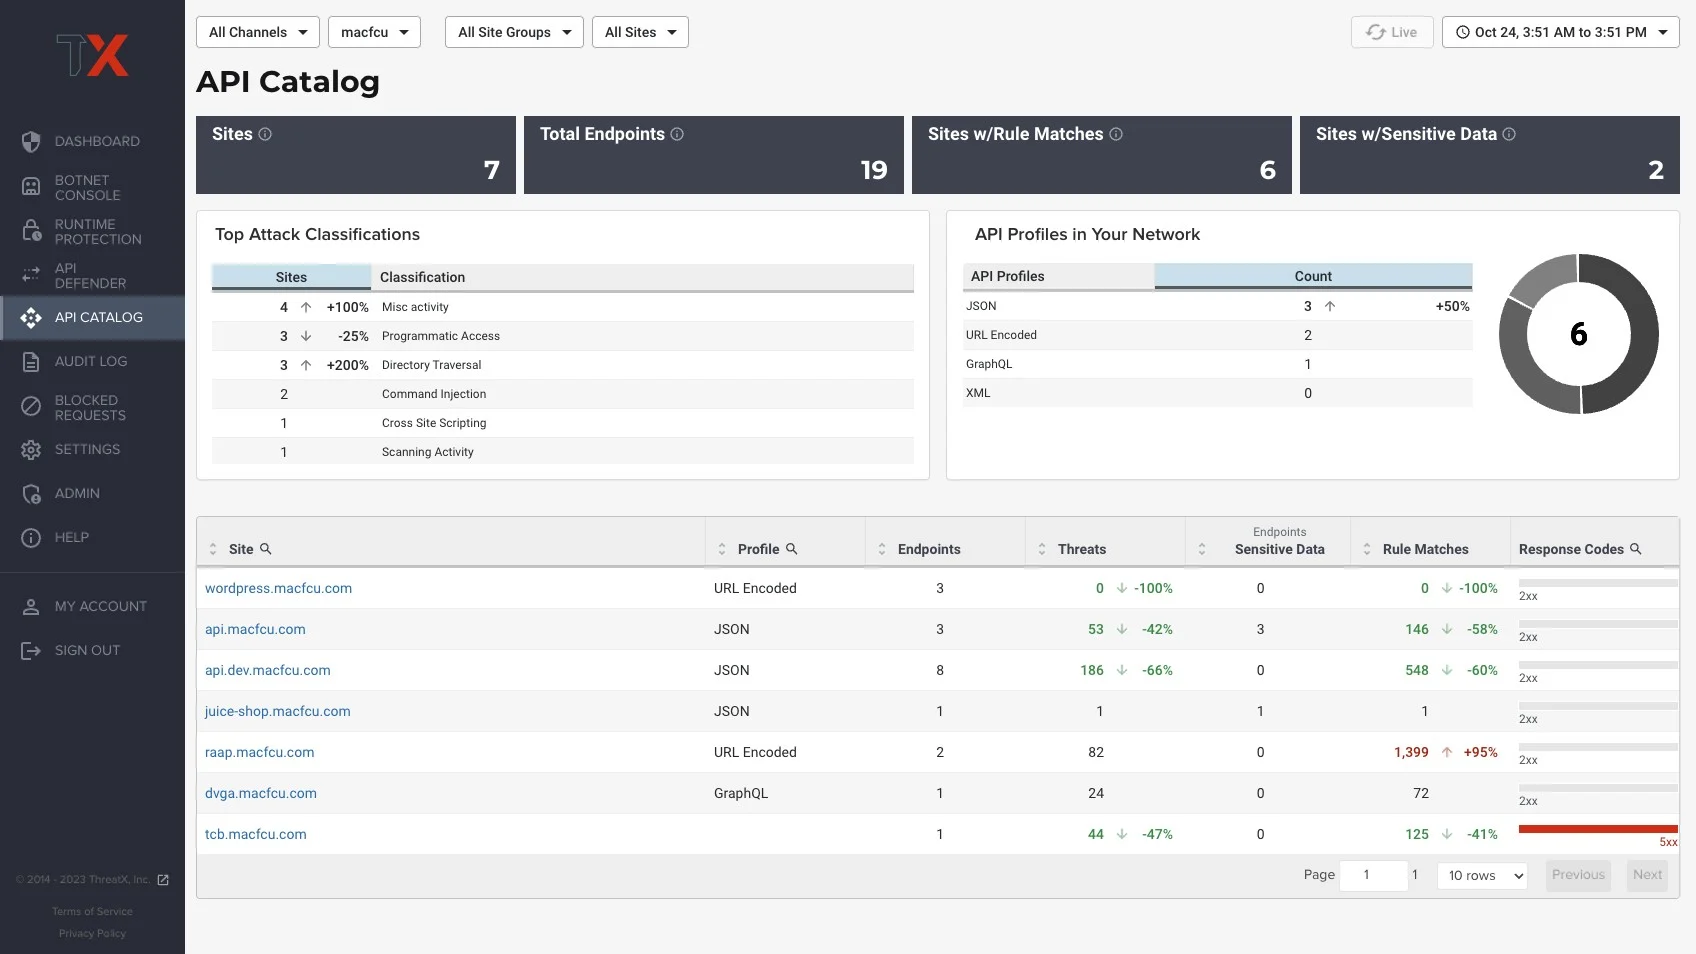
Task: Select the Command Injection classification row
Action: (563, 394)
